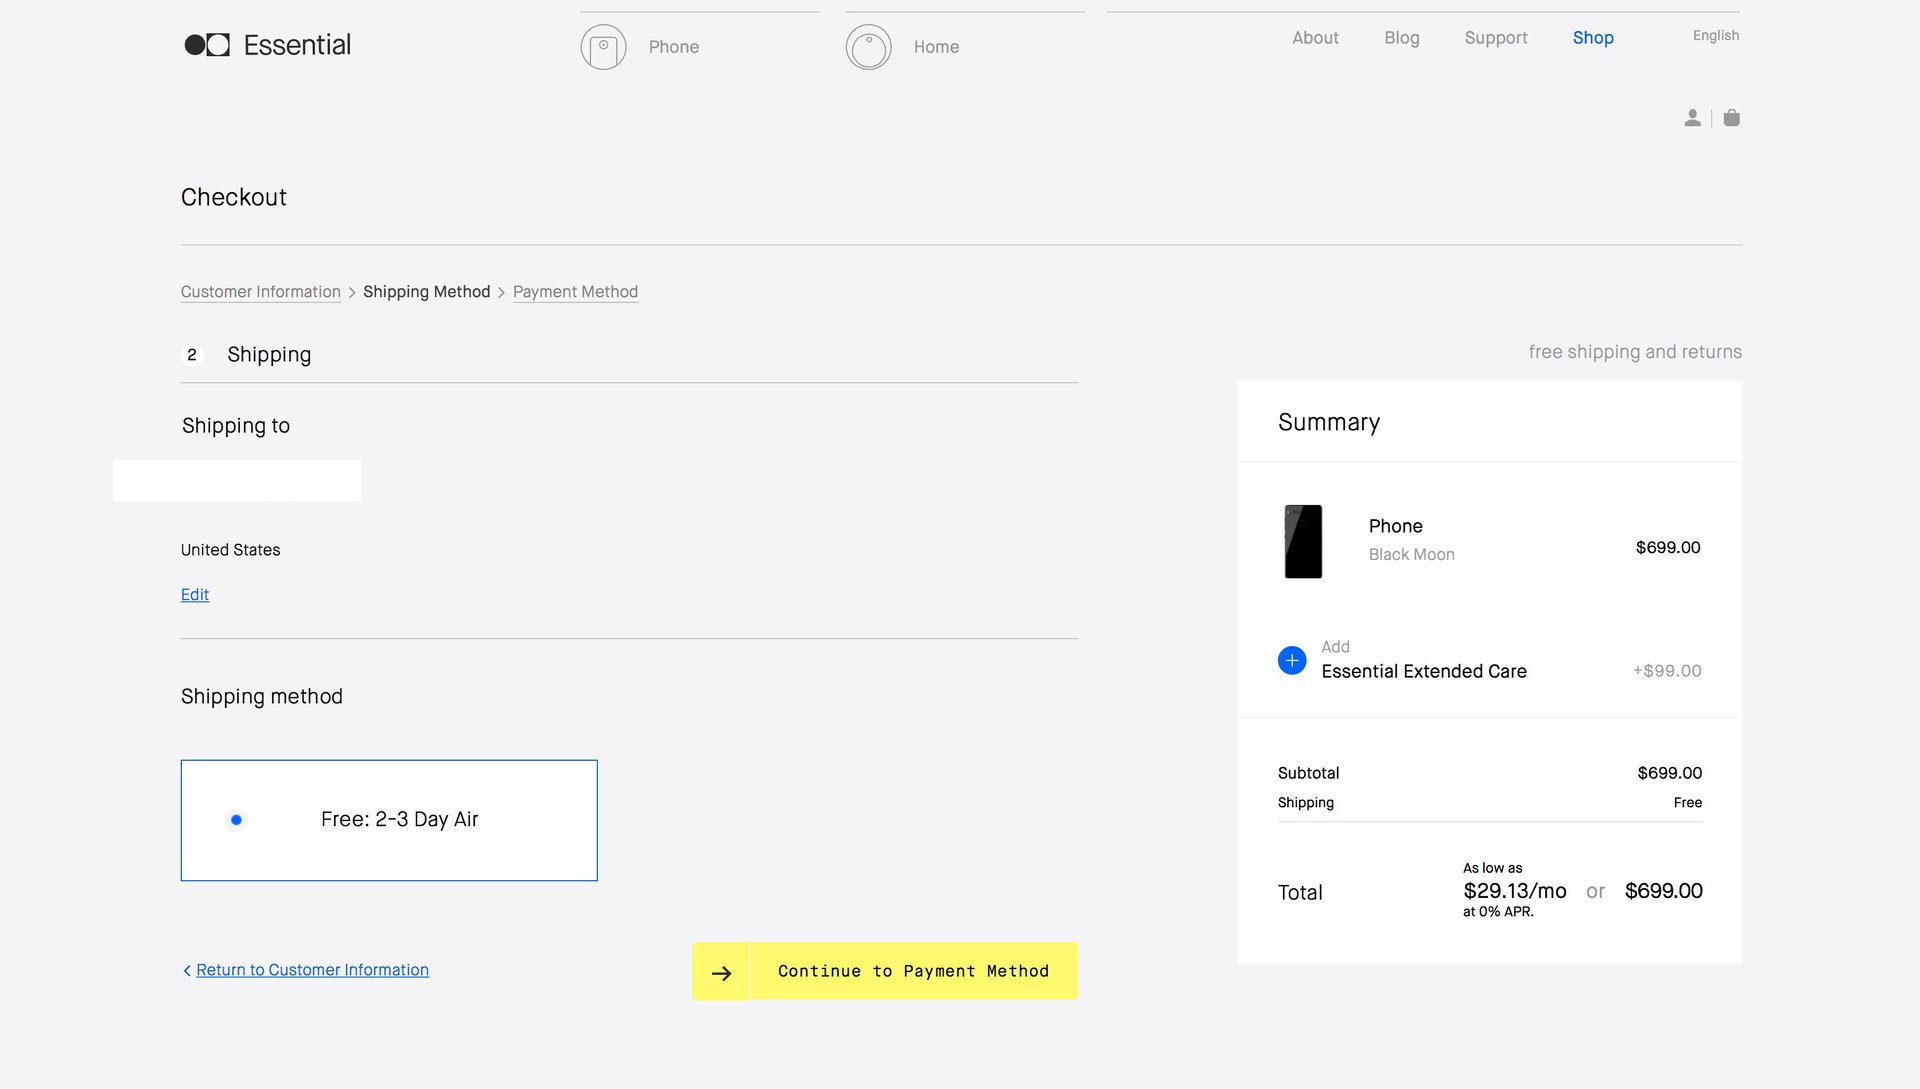Click the yellow arrow icon button
This screenshot has width=1920, height=1089.
(721, 972)
